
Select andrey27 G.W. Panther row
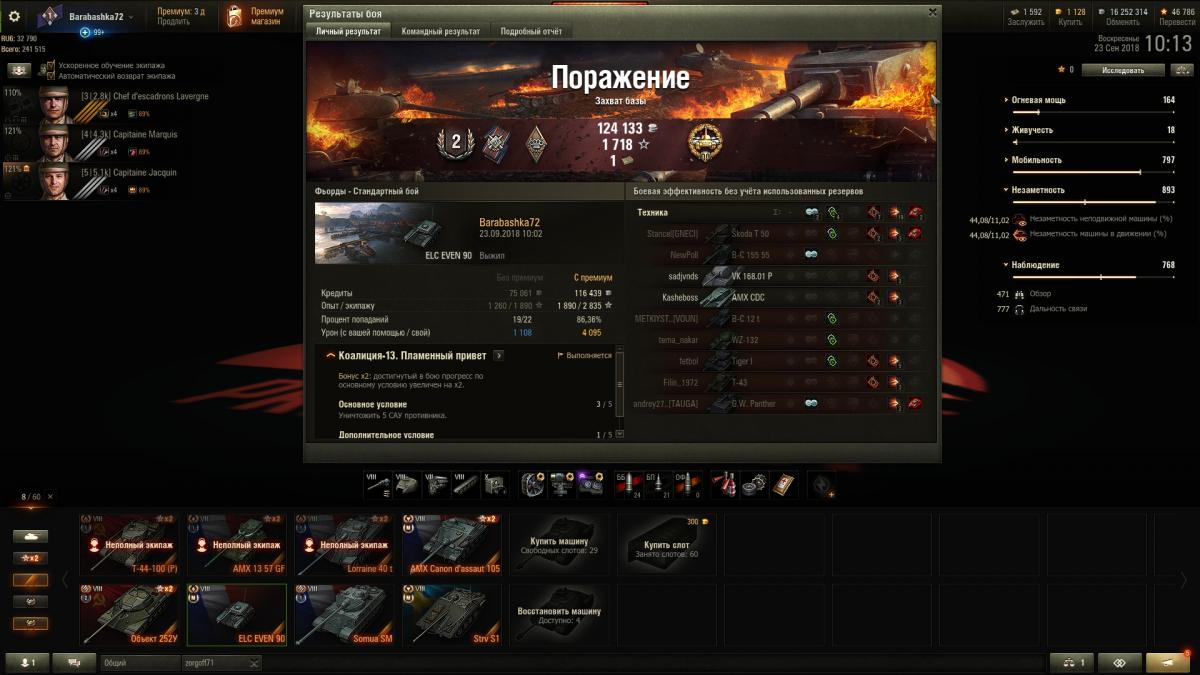780,404
